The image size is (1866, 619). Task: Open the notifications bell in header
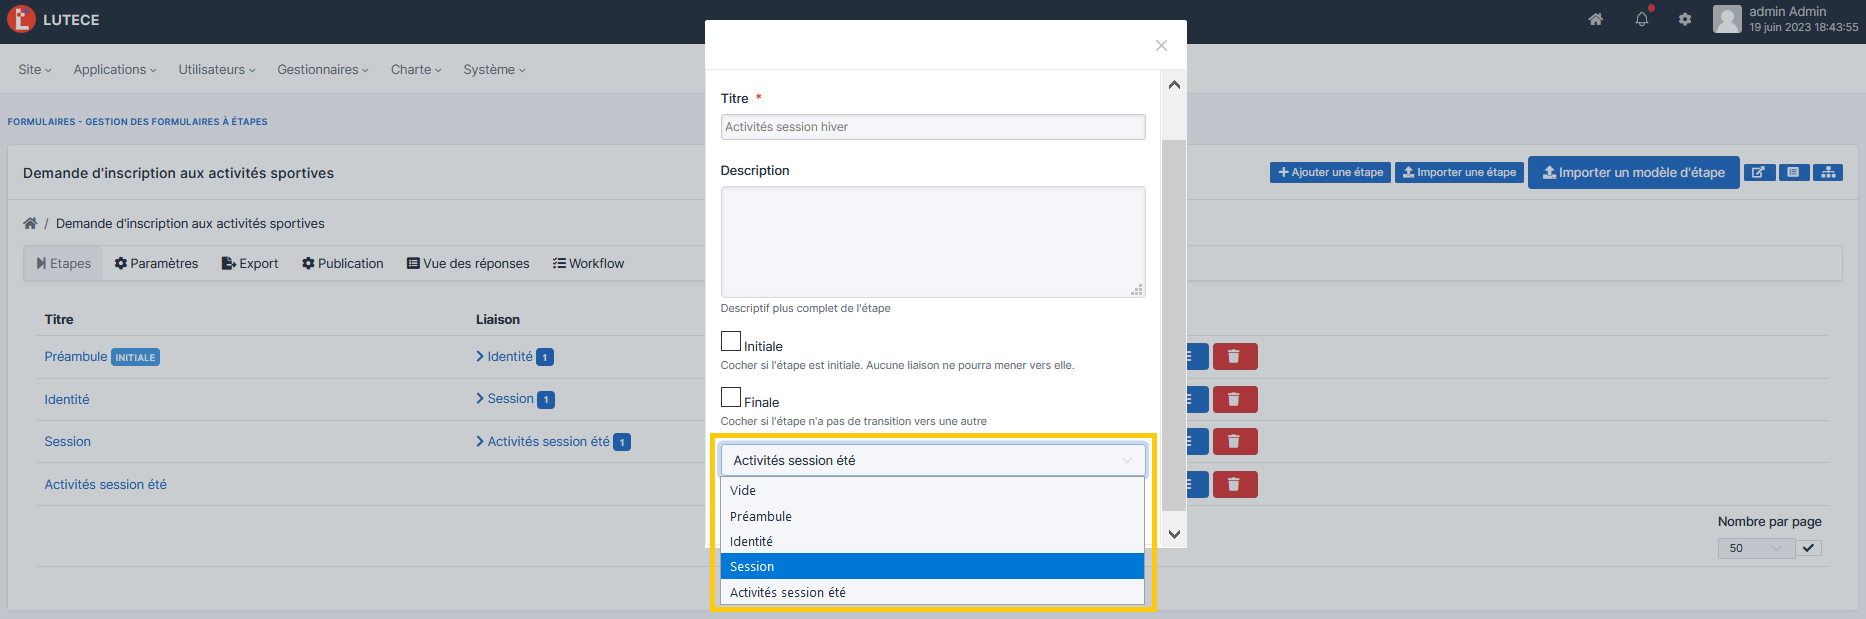coord(1641,19)
